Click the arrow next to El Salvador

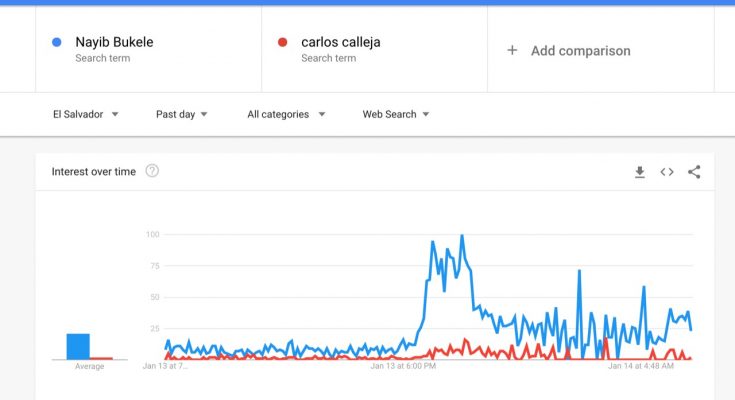[x=115, y=114]
